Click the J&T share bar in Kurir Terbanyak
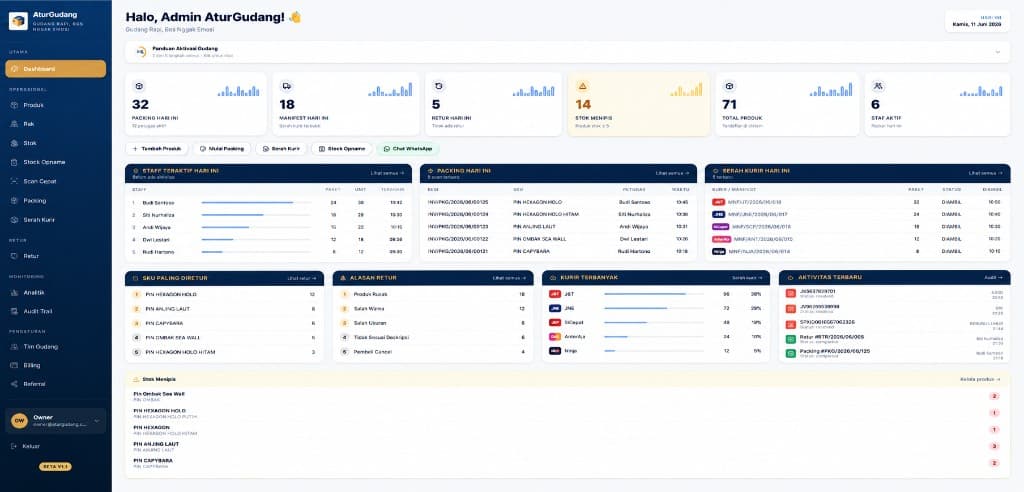The image size is (1024, 492). click(654, 294)
